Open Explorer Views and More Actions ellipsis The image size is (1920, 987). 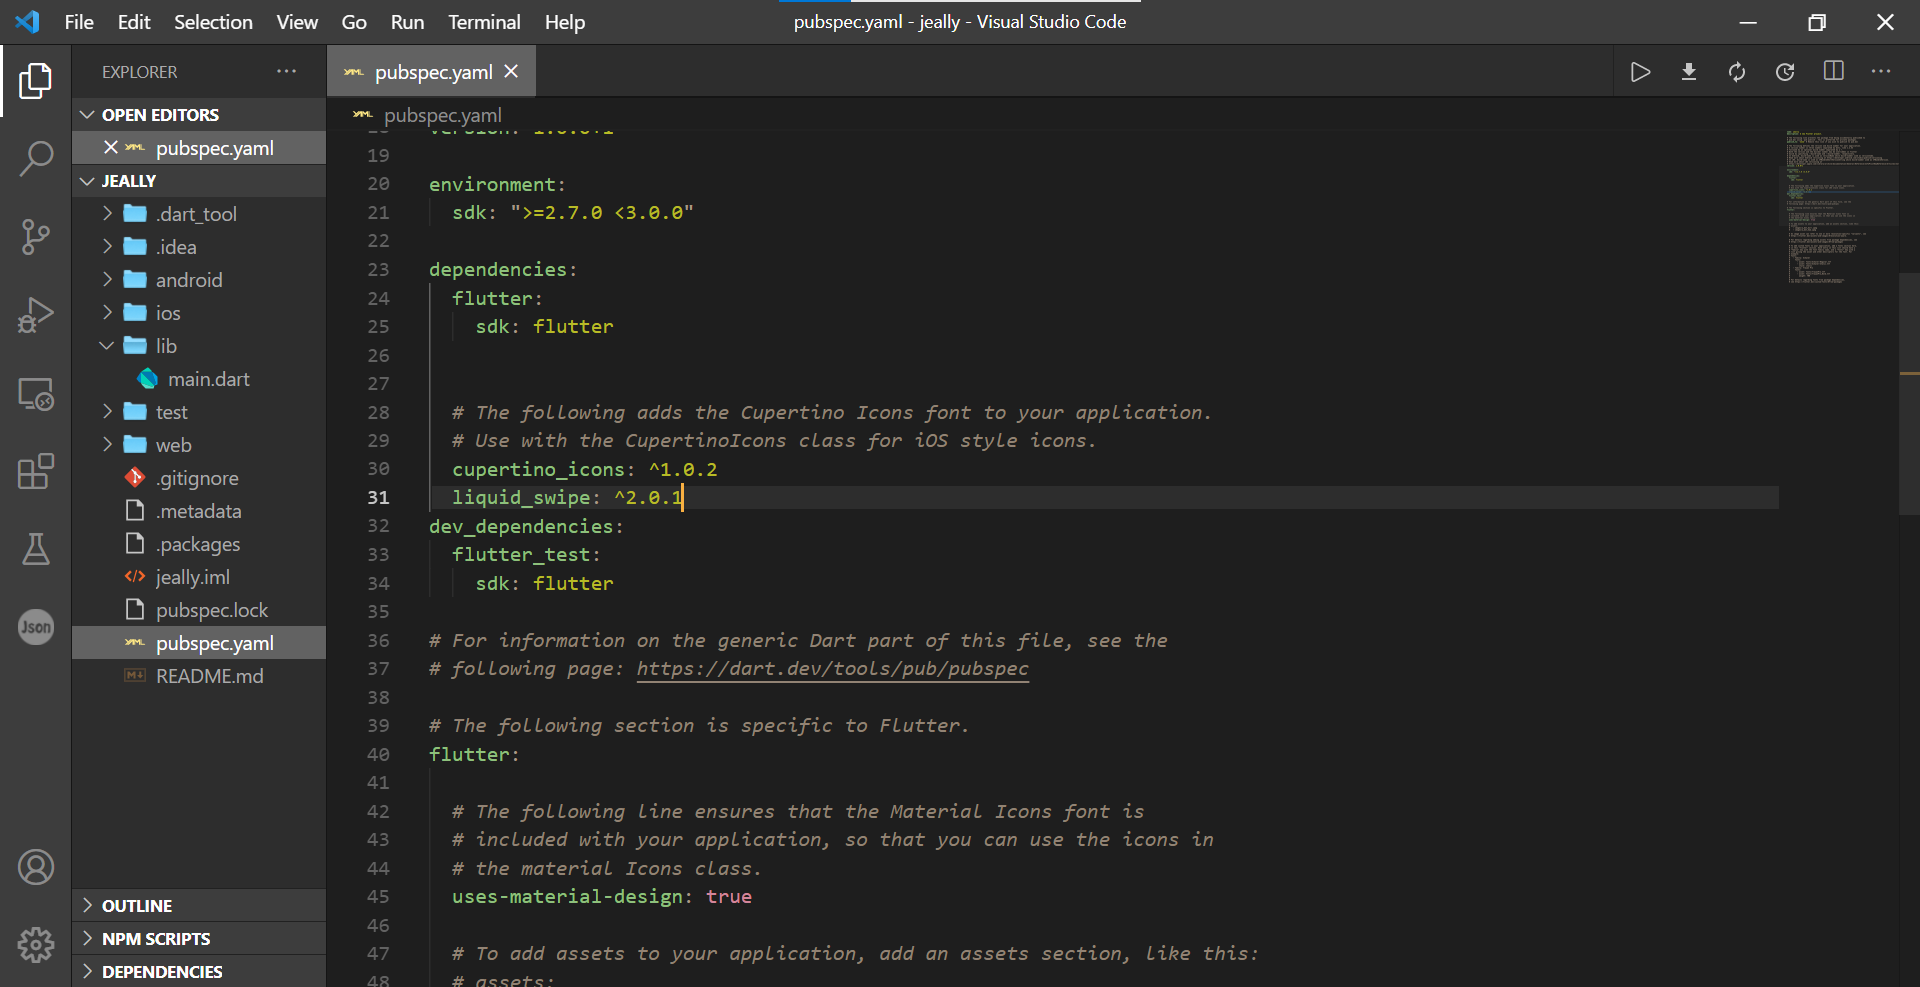[287, 71]
